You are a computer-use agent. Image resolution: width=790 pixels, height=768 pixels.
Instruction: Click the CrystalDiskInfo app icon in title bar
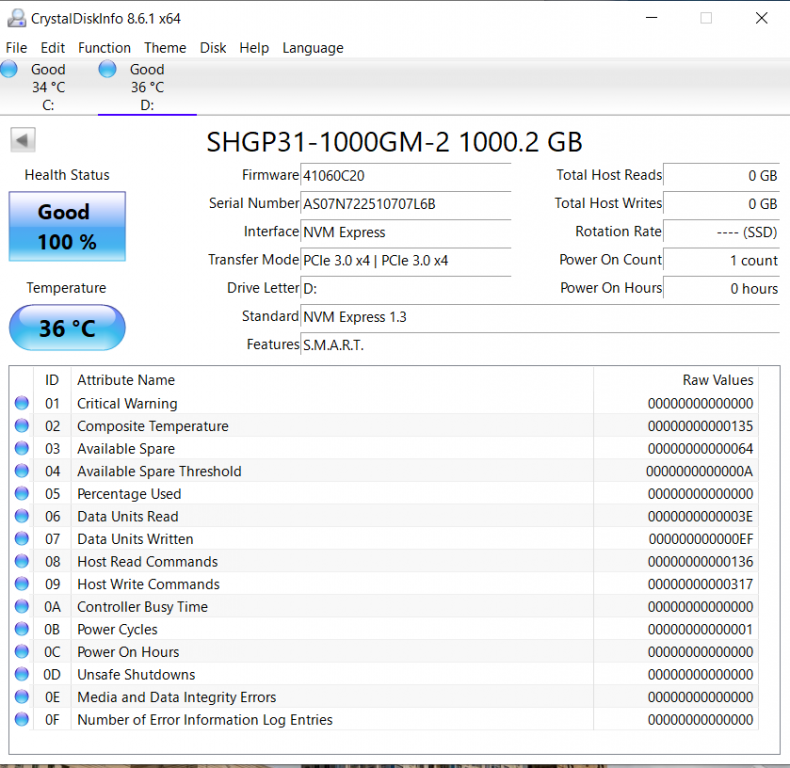pos(15,18)
